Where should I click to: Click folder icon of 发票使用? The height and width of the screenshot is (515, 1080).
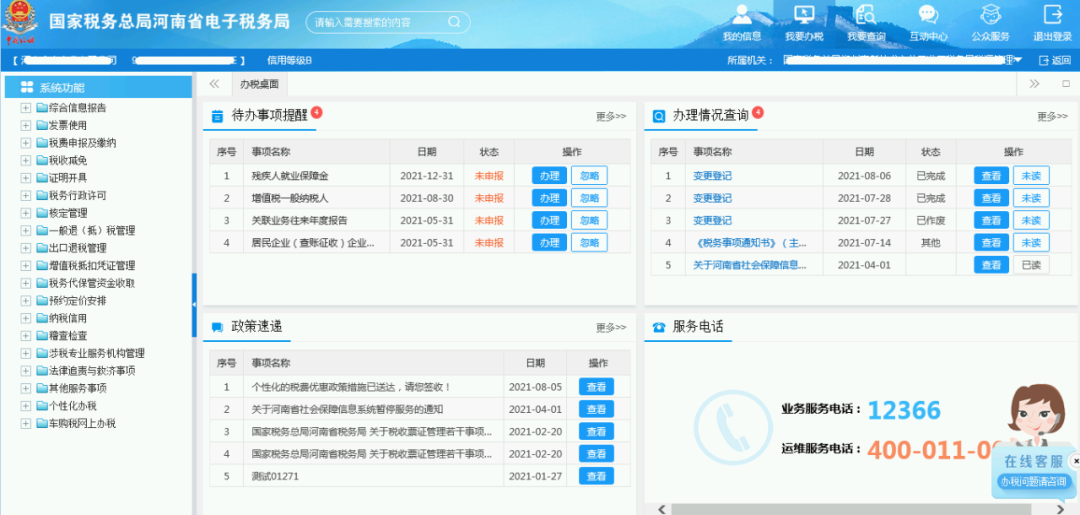point(42,125)
